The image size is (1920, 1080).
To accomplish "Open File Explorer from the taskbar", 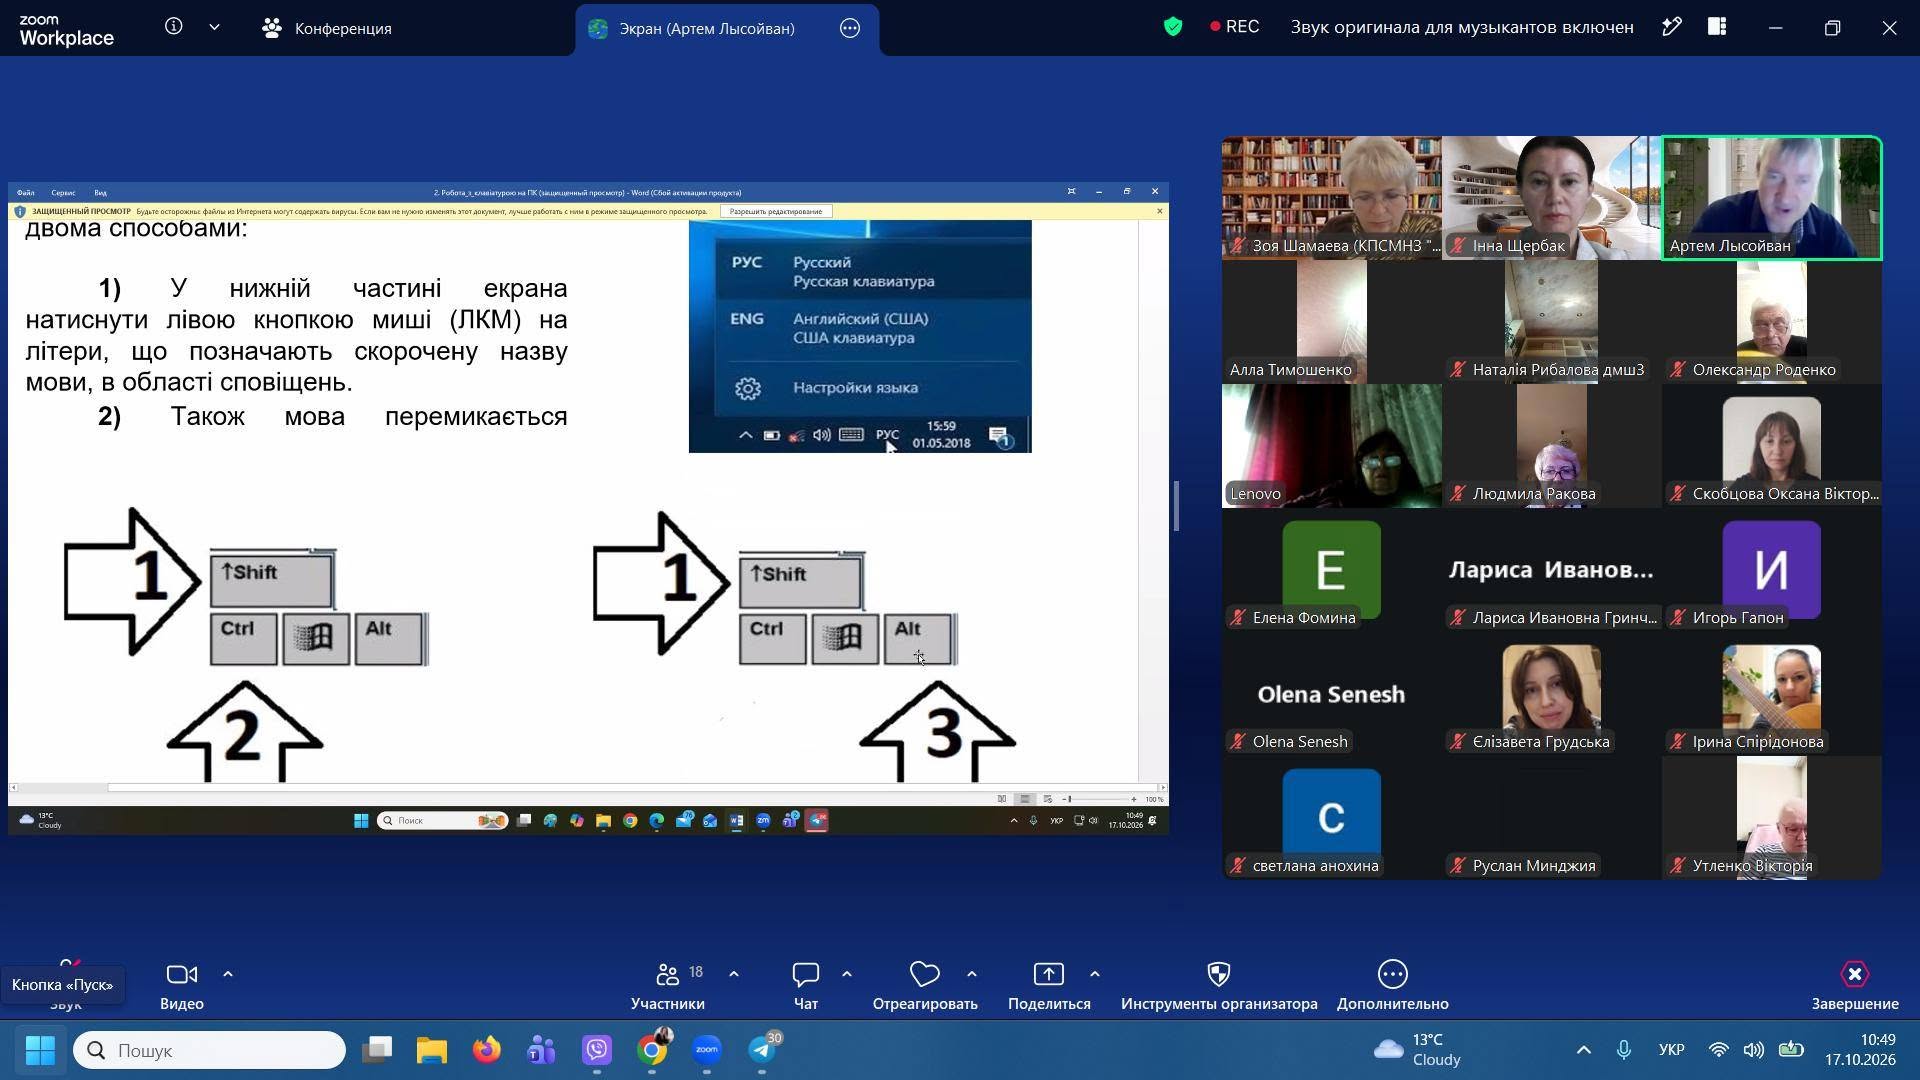I will 432,1050.
